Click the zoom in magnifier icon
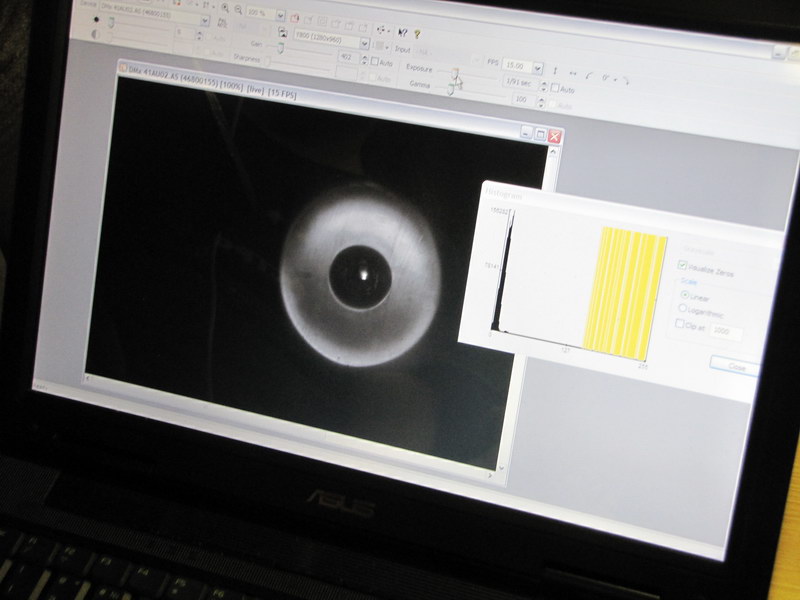Viewport: 800px width, 600px height. pyautogui.click(x=225, y=8)
